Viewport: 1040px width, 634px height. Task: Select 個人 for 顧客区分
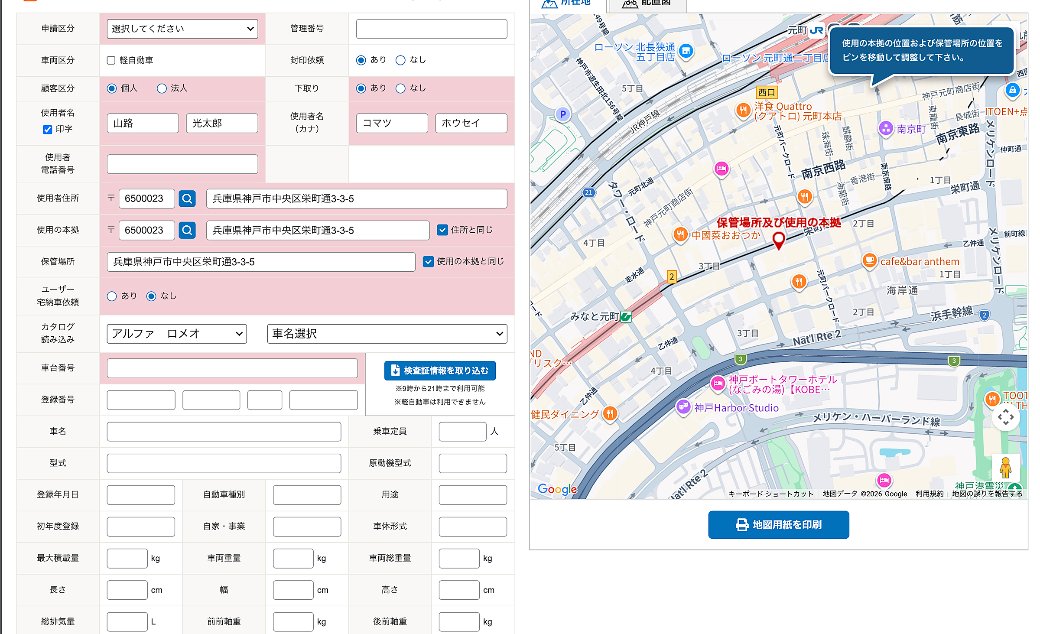coord(111,88)
